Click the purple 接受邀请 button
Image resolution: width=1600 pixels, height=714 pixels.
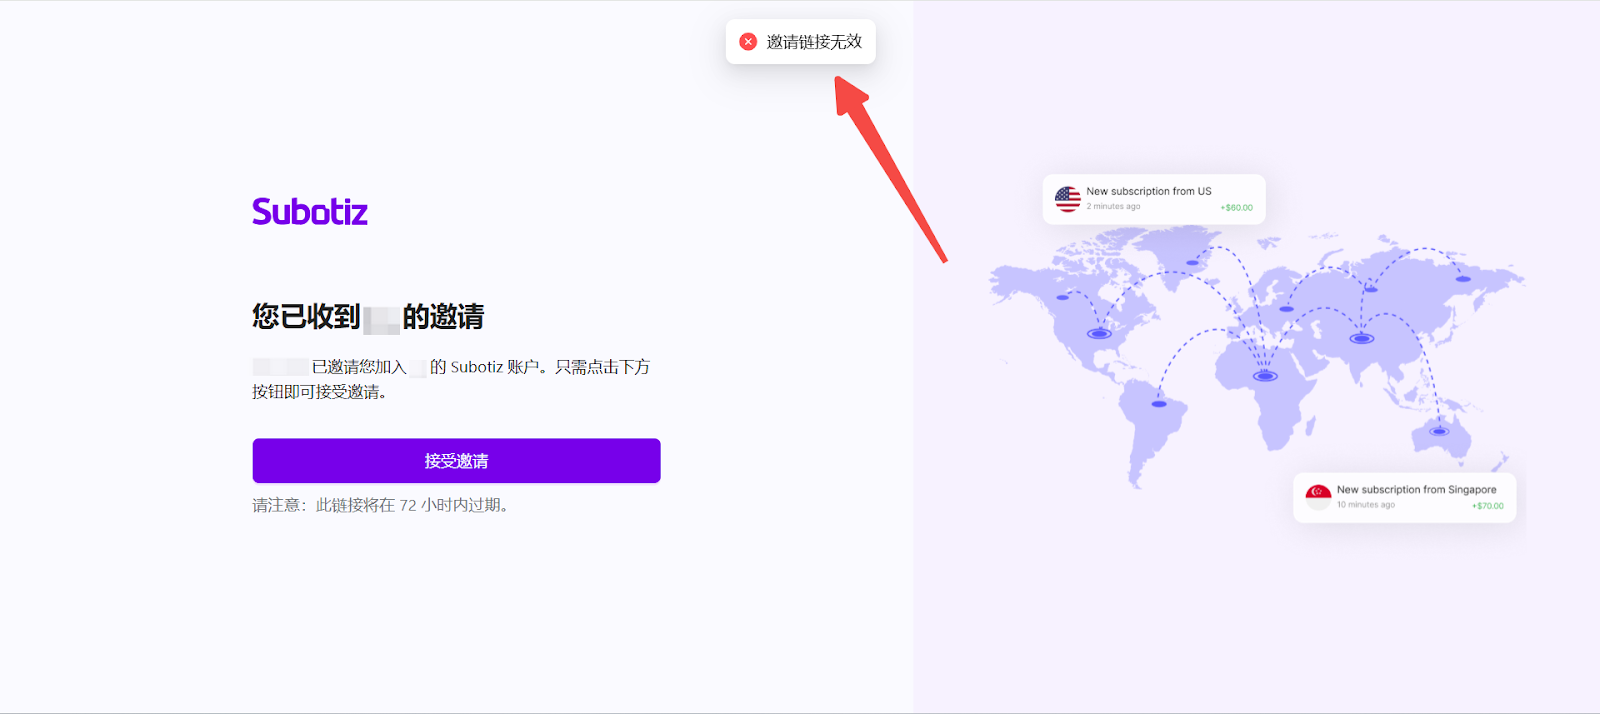[456, 461]
